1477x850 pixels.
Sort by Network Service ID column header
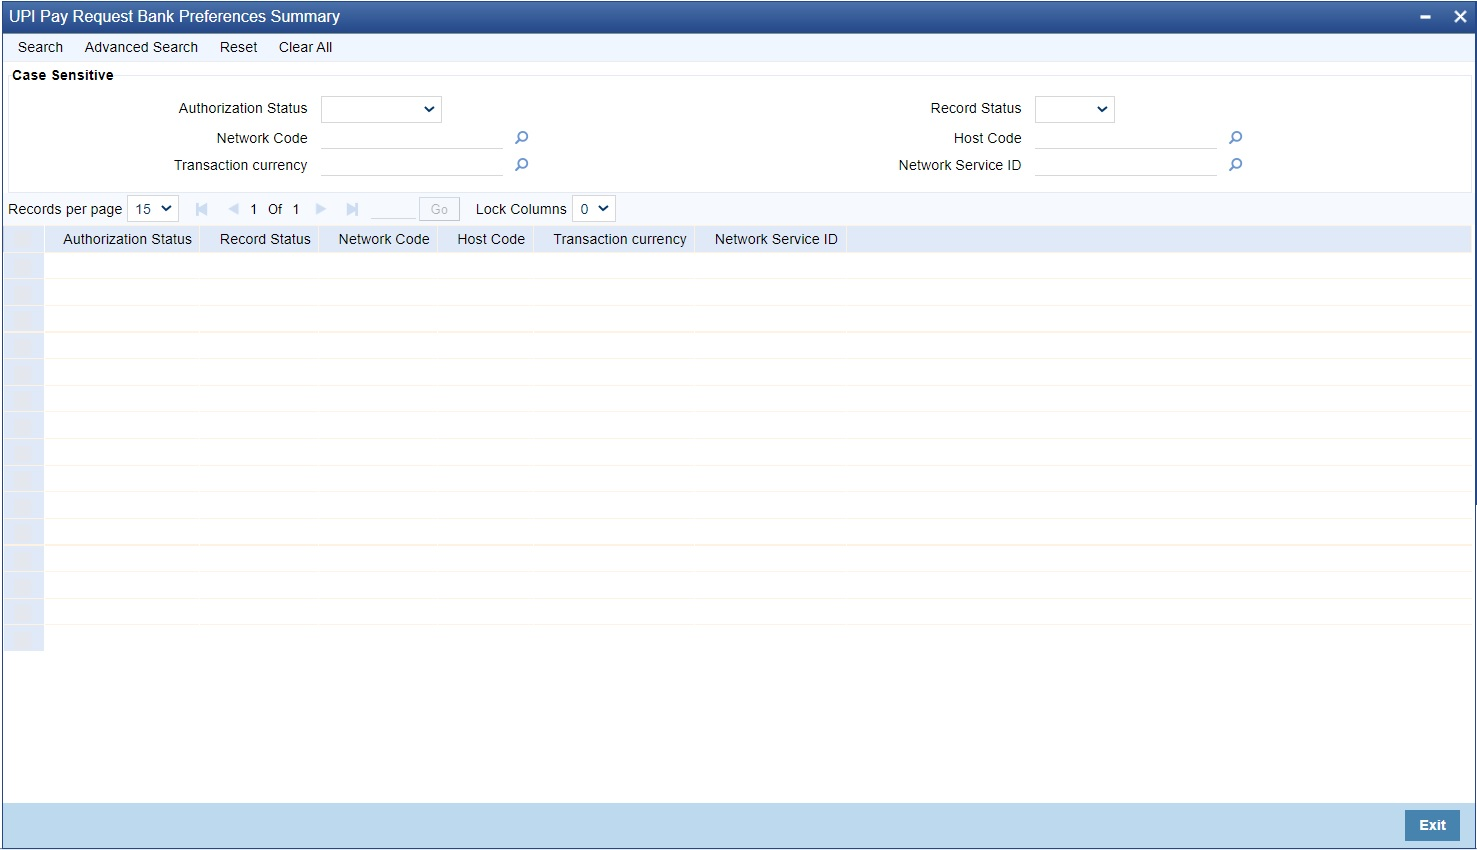click(x=776, y=239)
